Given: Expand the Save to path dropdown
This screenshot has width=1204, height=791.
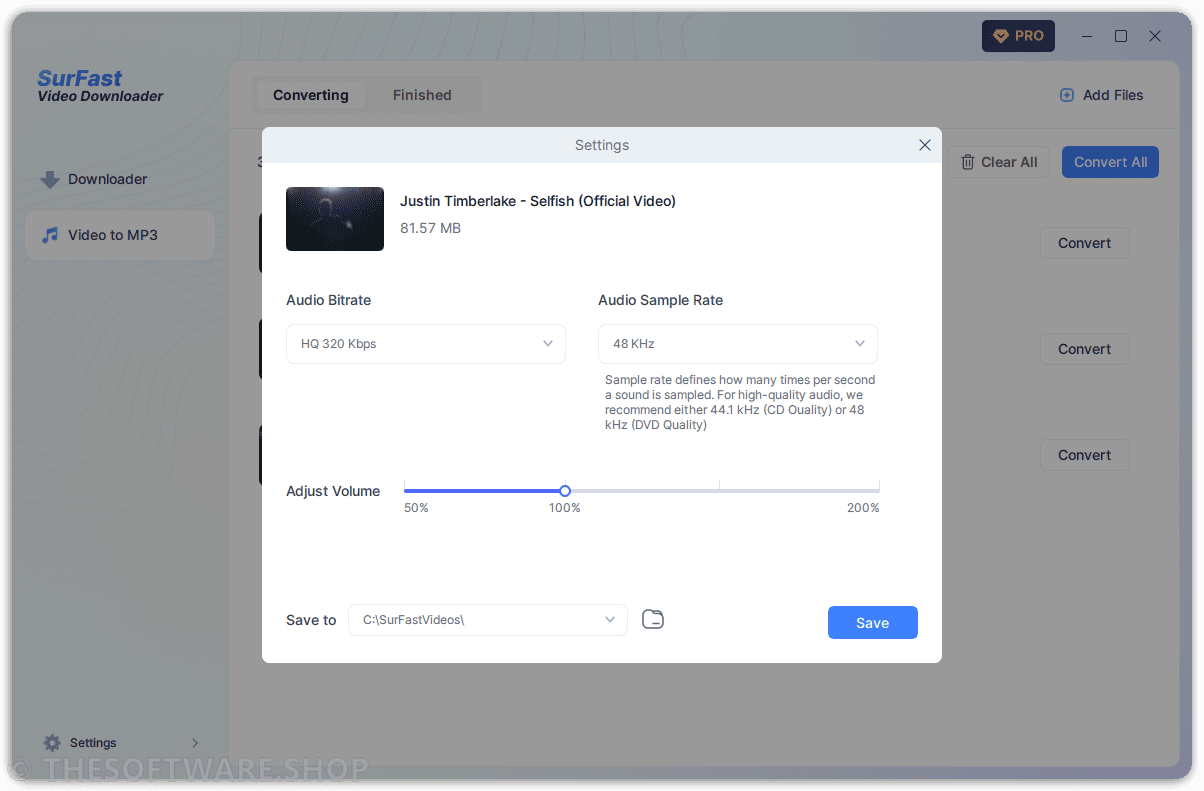Looking at the screenshot, I should point(488,620).
